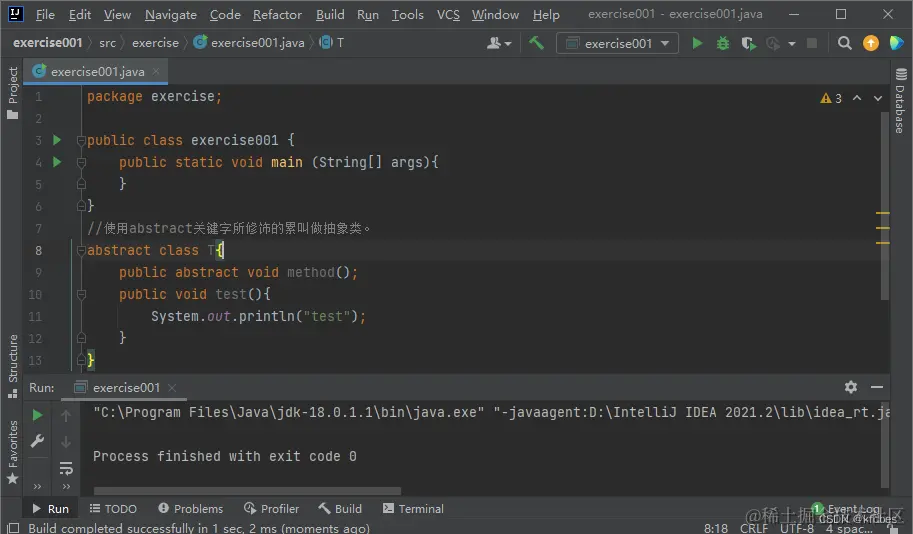
Task: Open the Tools menu
Action: (408, 15)
